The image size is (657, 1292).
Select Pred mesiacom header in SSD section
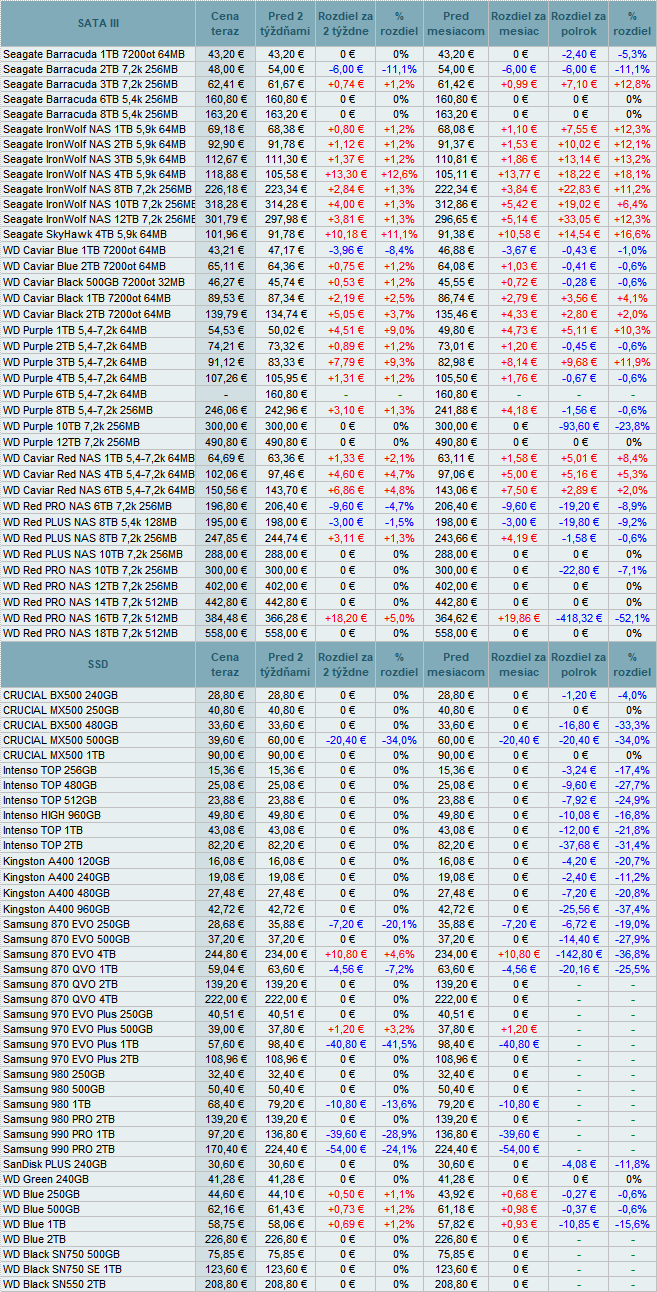(x=456, y=664)
